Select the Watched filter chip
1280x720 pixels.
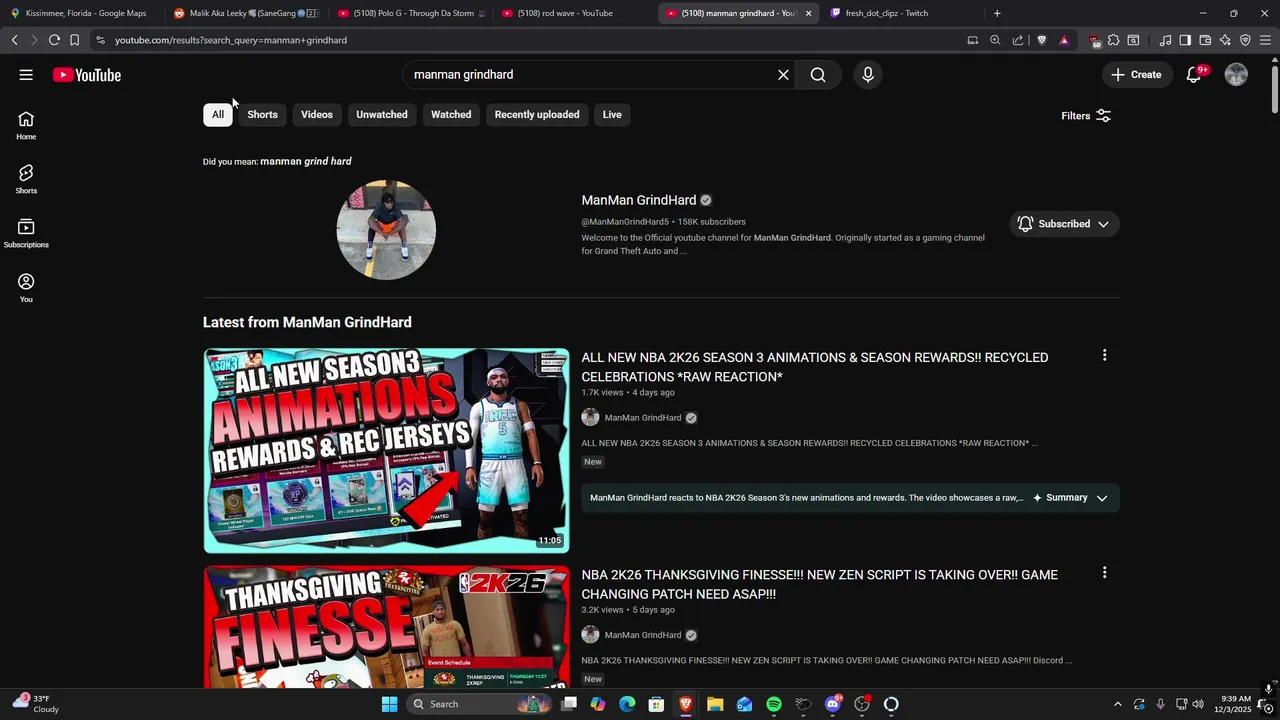point(451,114)
